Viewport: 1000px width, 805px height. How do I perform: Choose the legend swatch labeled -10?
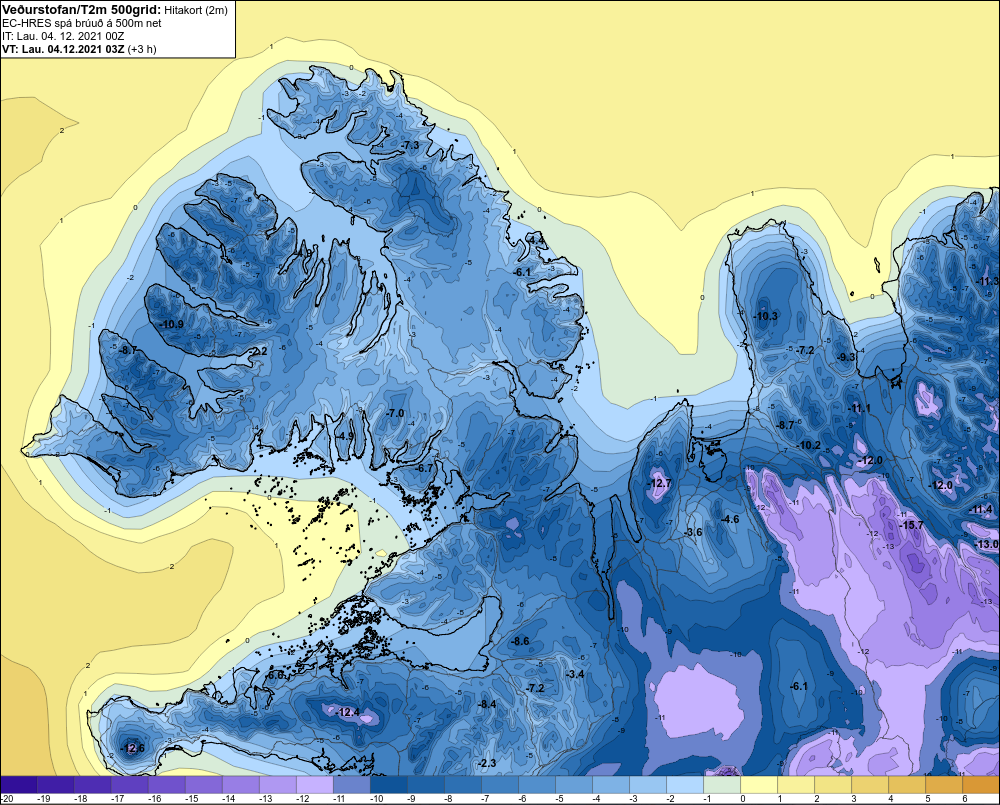point(389,785)
